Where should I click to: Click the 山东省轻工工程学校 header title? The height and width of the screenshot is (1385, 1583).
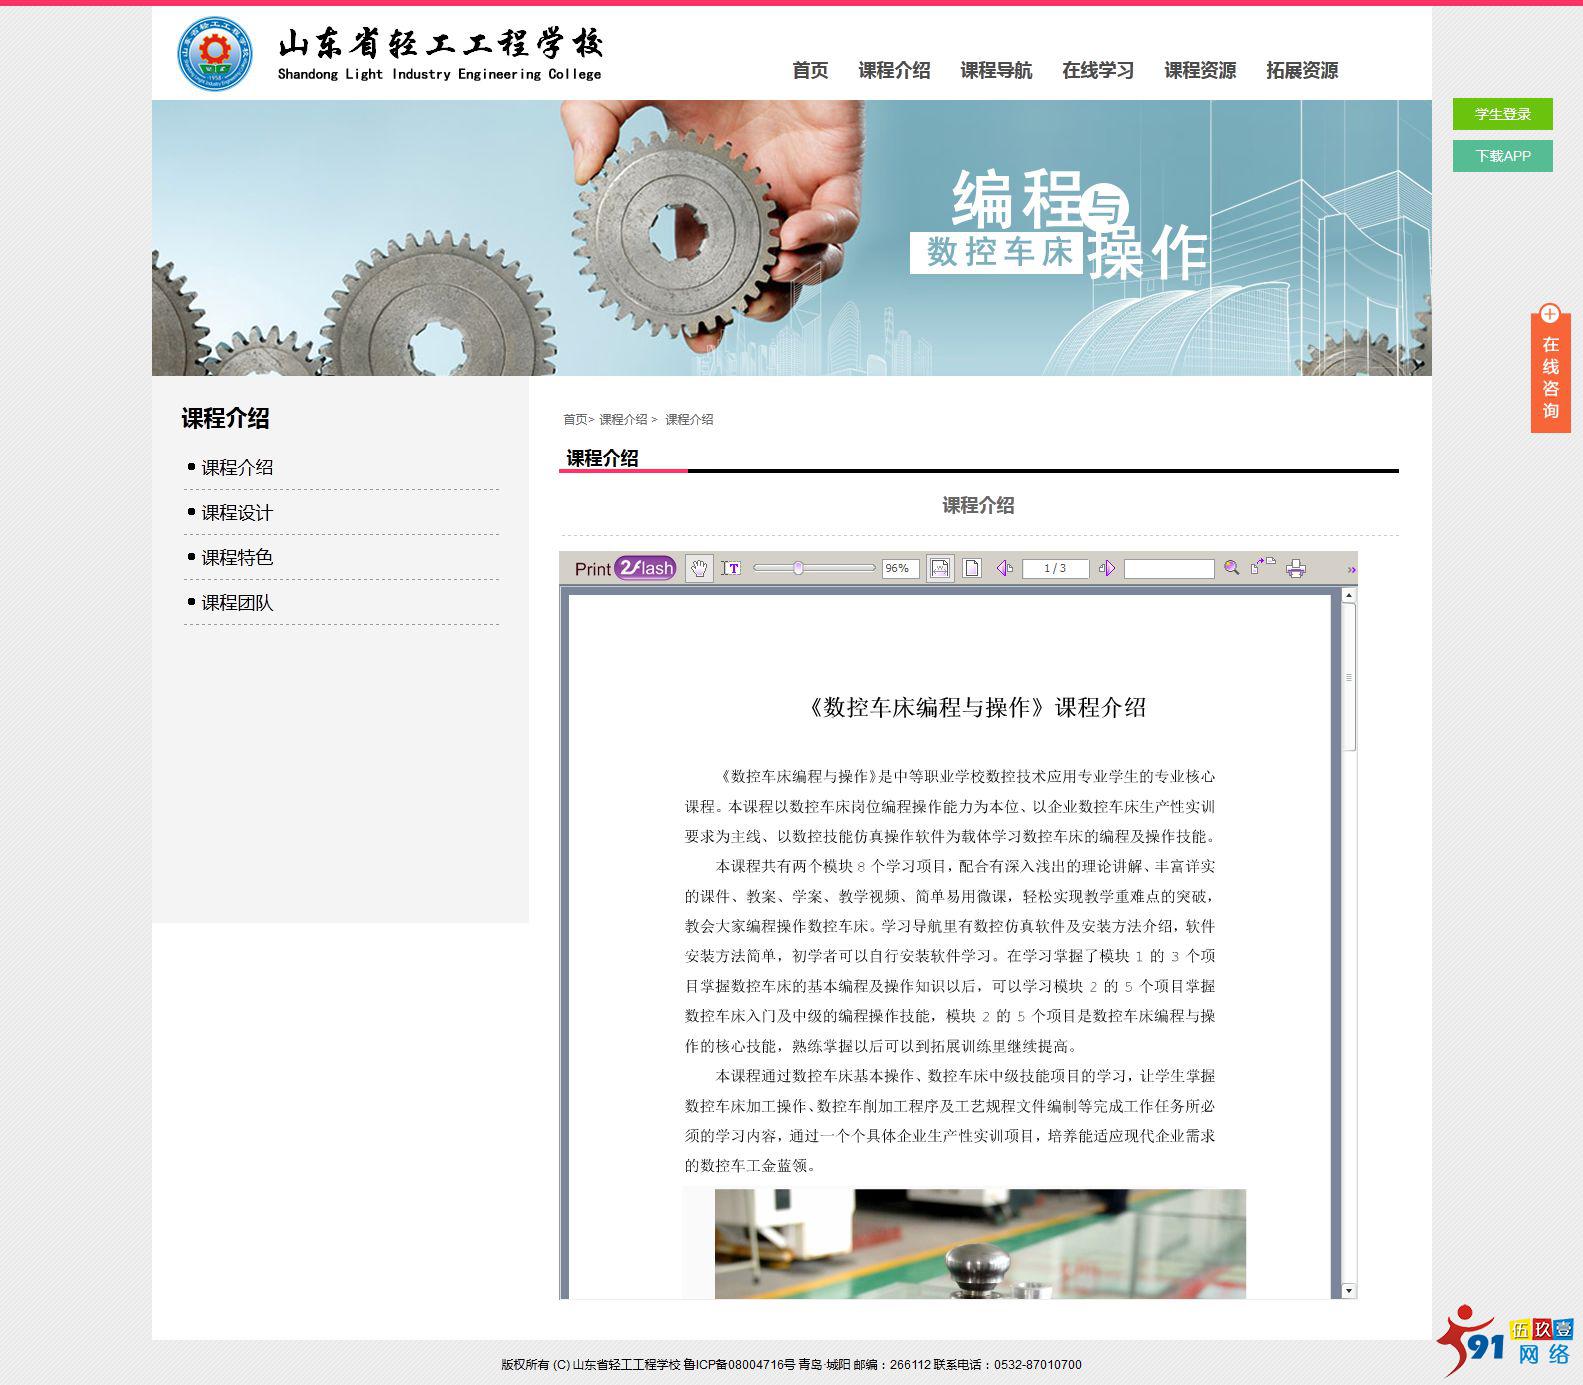440,44
